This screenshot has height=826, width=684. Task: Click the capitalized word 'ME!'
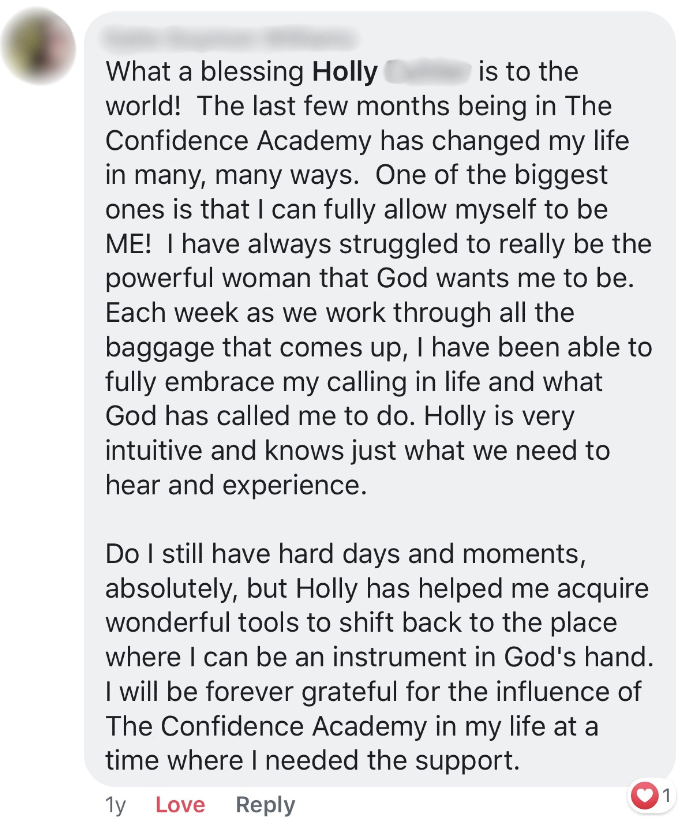tap(127, 244)
